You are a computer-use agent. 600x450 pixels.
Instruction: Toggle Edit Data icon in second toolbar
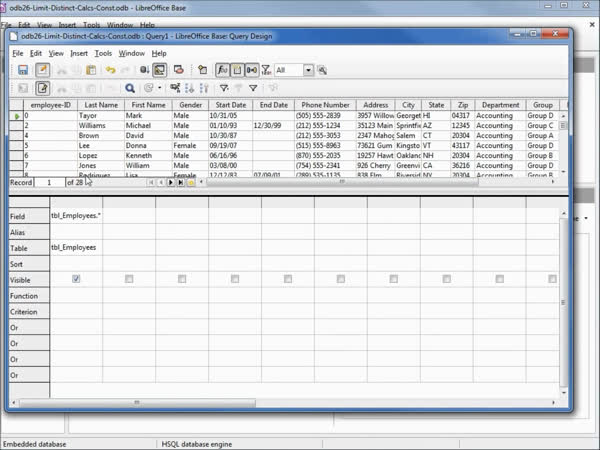(x=42, y=88)
